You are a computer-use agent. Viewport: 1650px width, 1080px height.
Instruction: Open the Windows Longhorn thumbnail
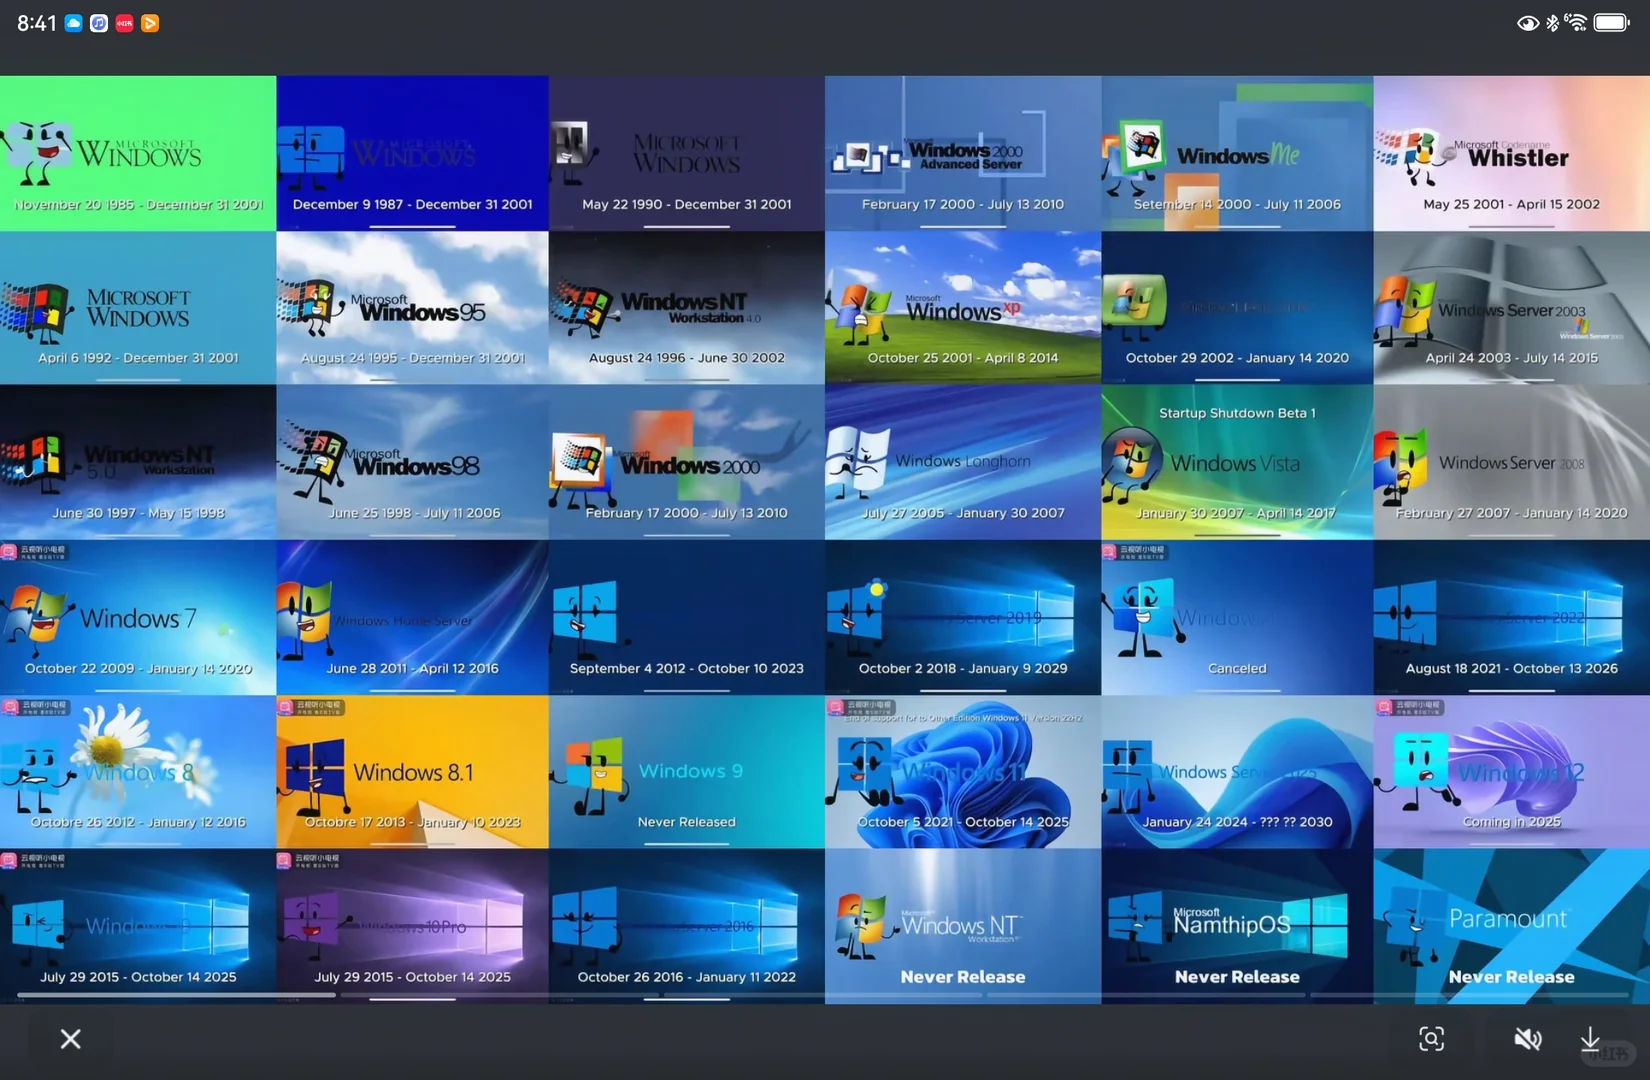tap(962, 462)
